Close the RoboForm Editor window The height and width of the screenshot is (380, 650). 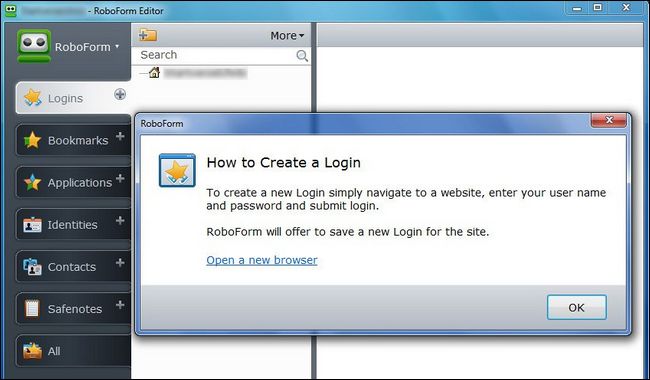pyautogui.click(x=626, y=8)
